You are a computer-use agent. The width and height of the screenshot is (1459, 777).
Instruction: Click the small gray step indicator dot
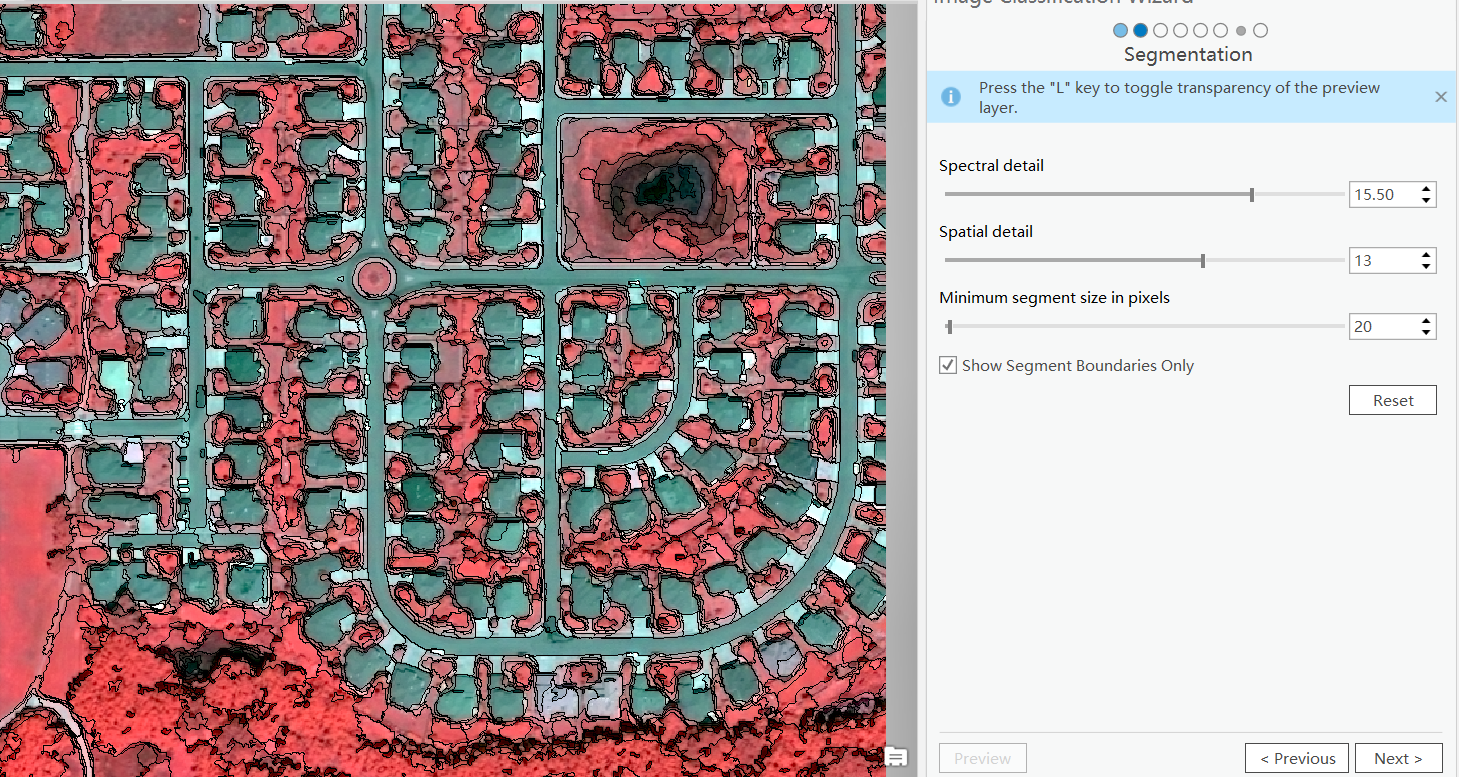(x=1240, y=30)
